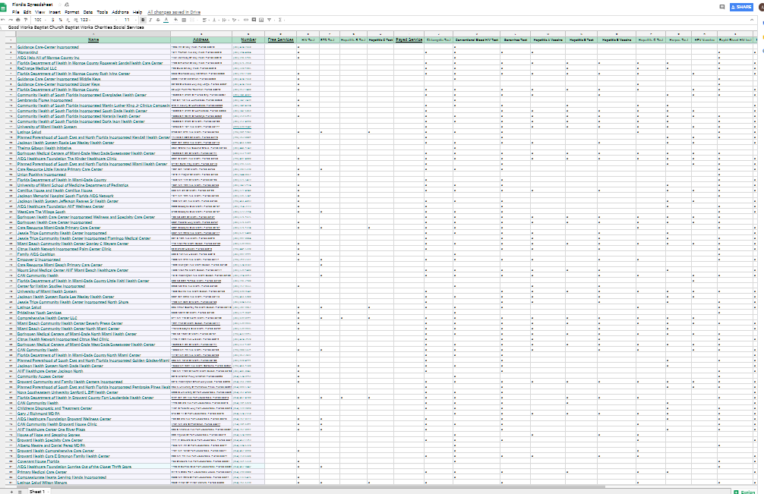Select the Empower U Incorporated cell

93,260
